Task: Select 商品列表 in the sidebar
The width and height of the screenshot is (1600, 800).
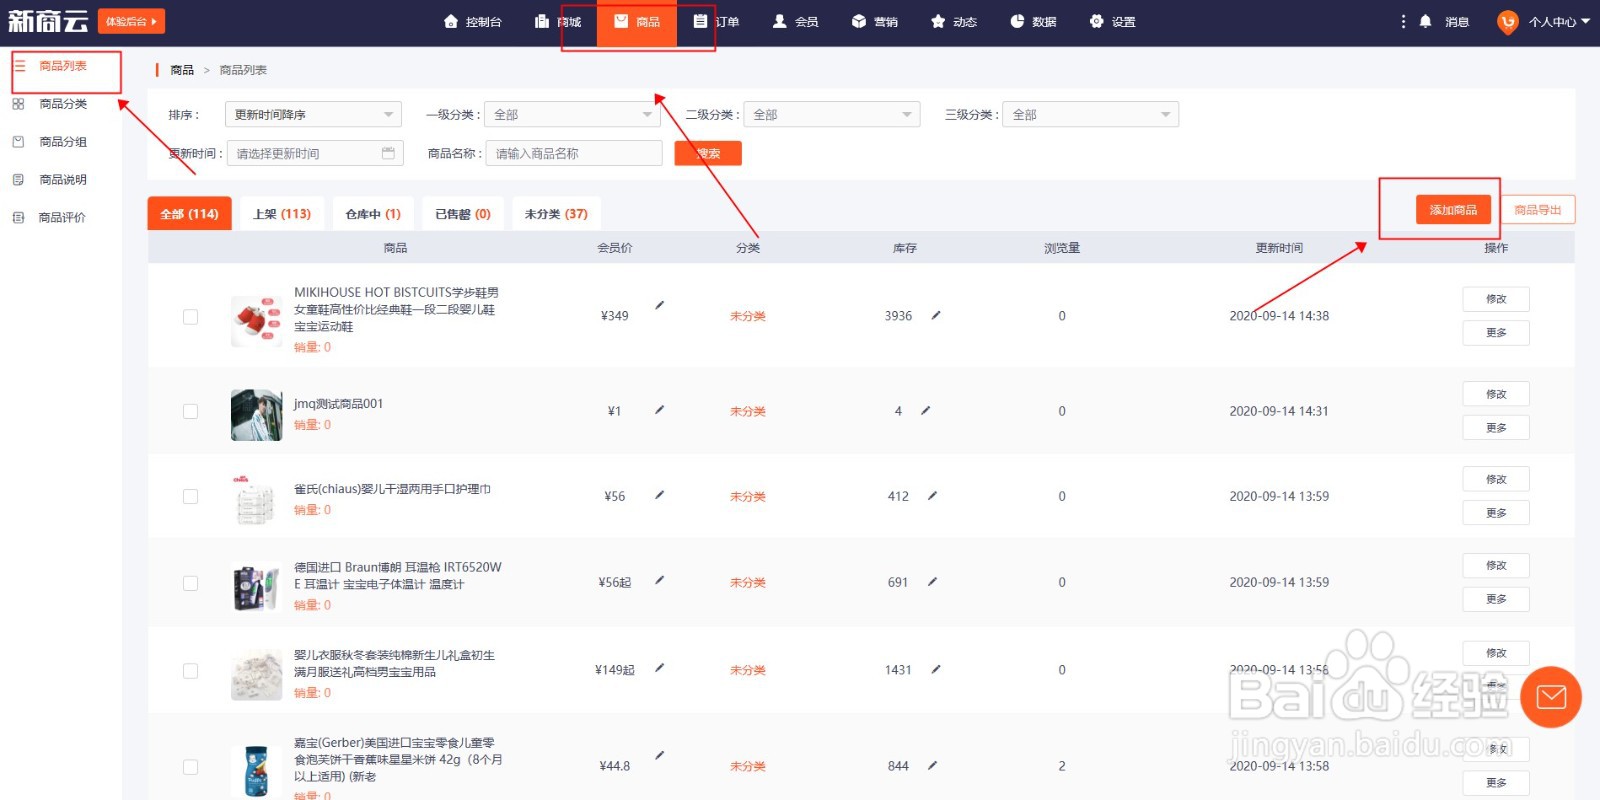Action: click(62, 66)
